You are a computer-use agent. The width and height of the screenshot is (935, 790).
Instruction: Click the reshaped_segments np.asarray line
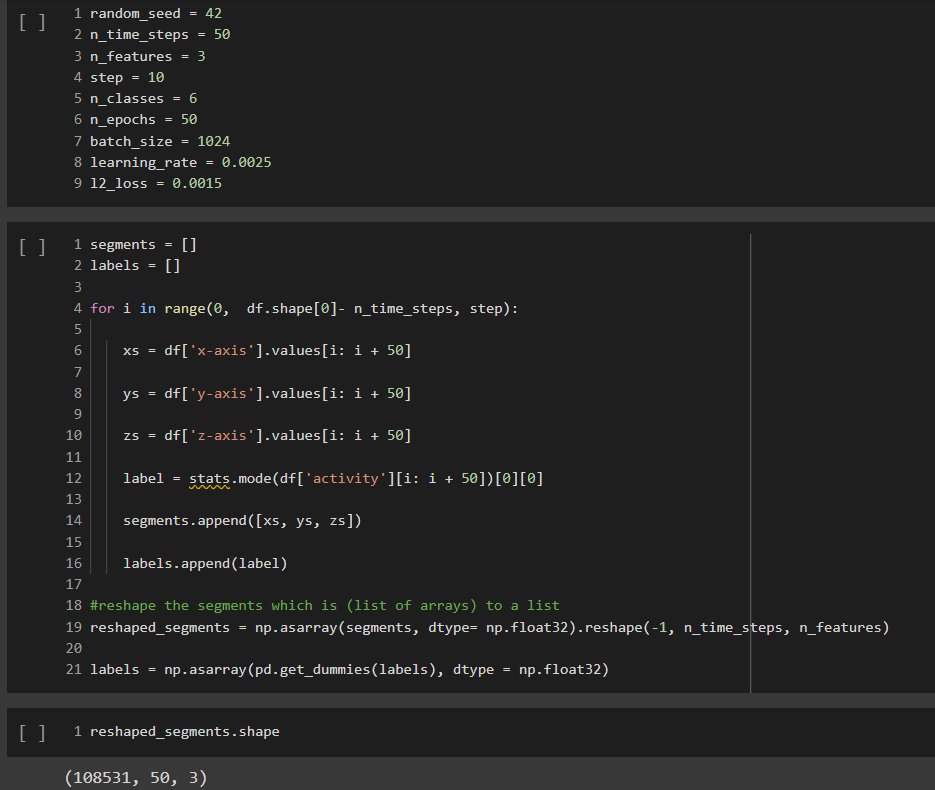coord(490,627)
